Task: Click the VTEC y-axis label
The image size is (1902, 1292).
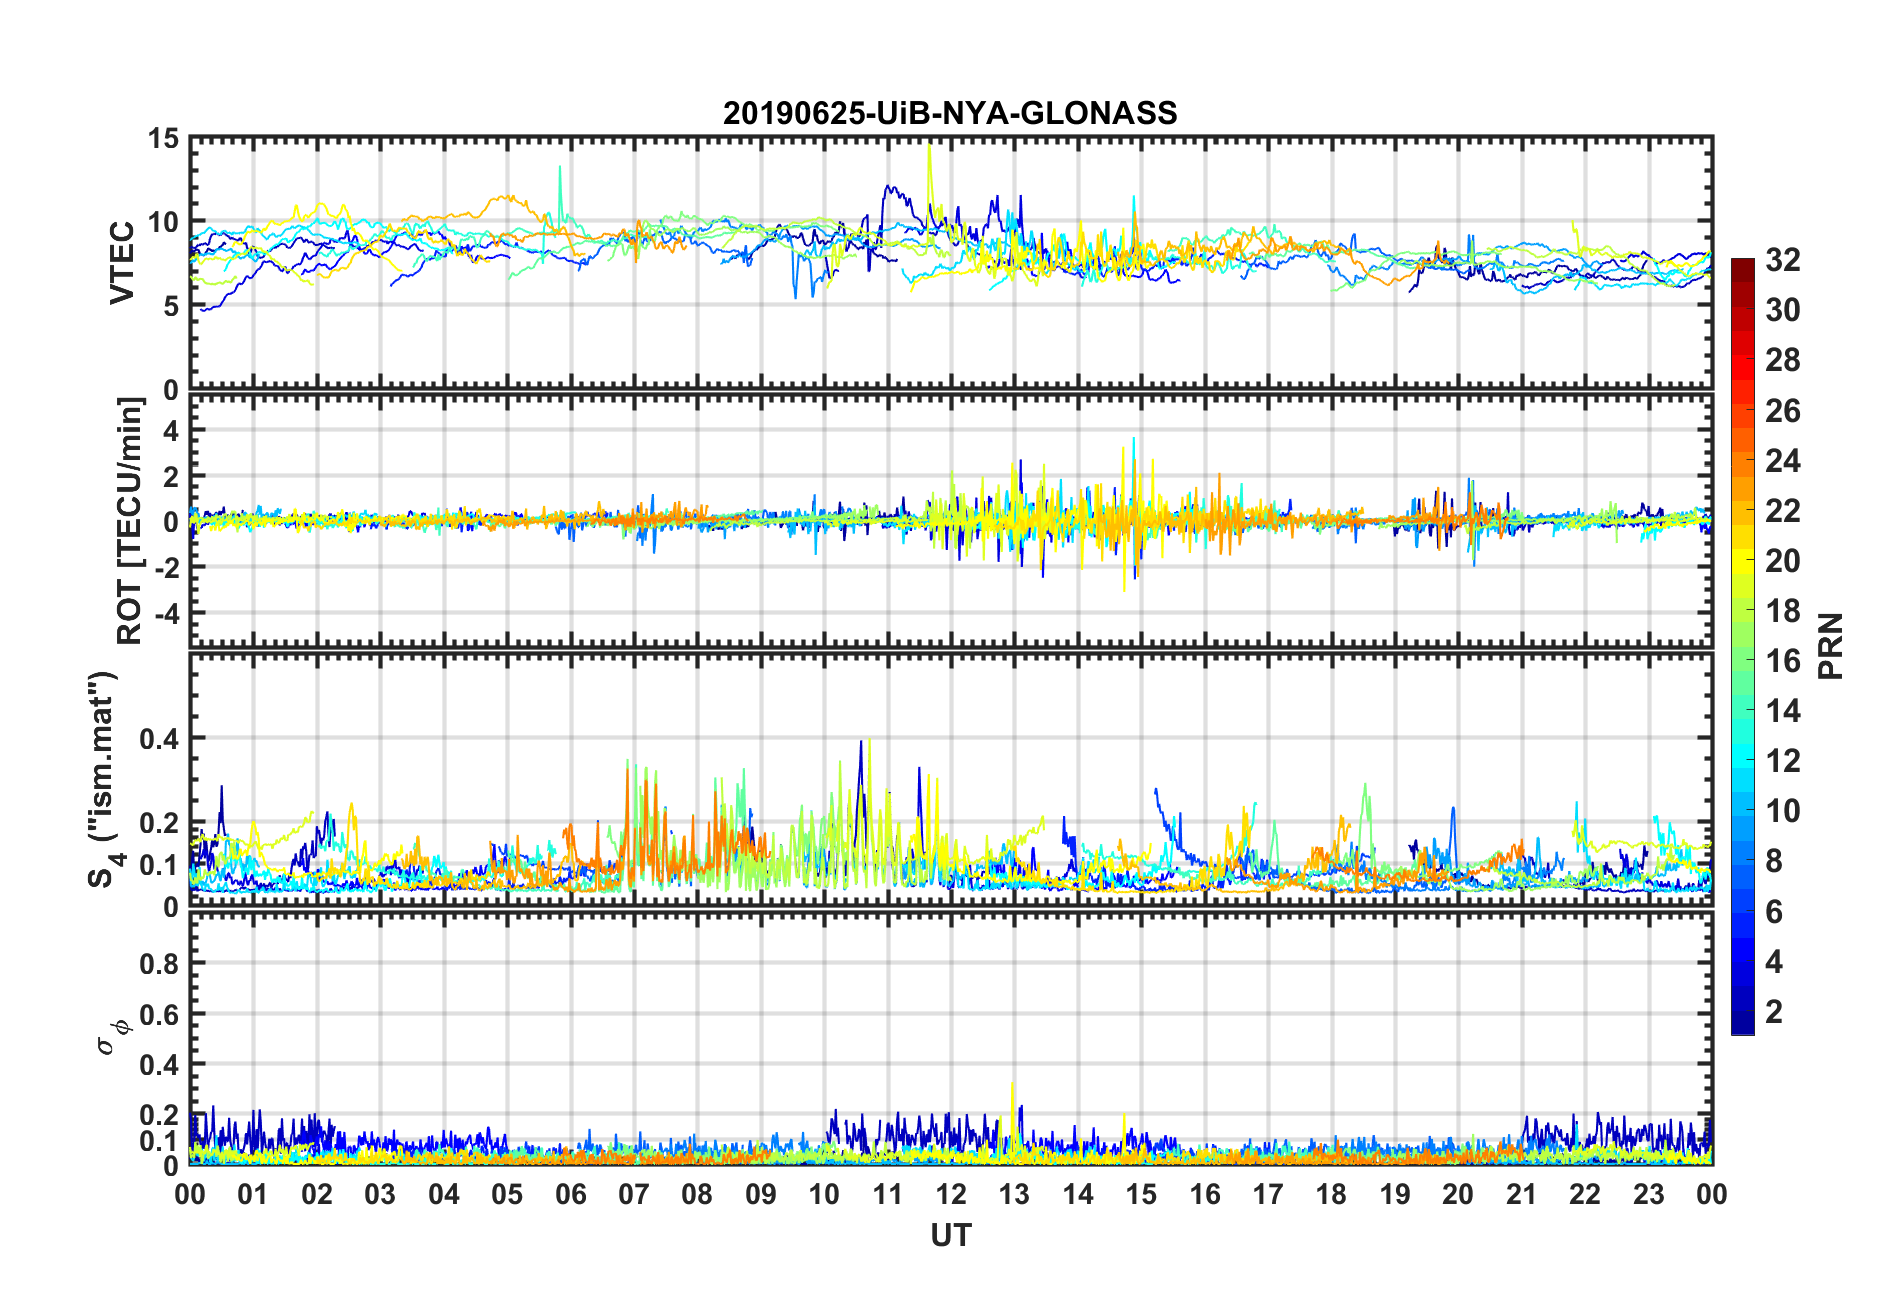Action: click(121, 263)
